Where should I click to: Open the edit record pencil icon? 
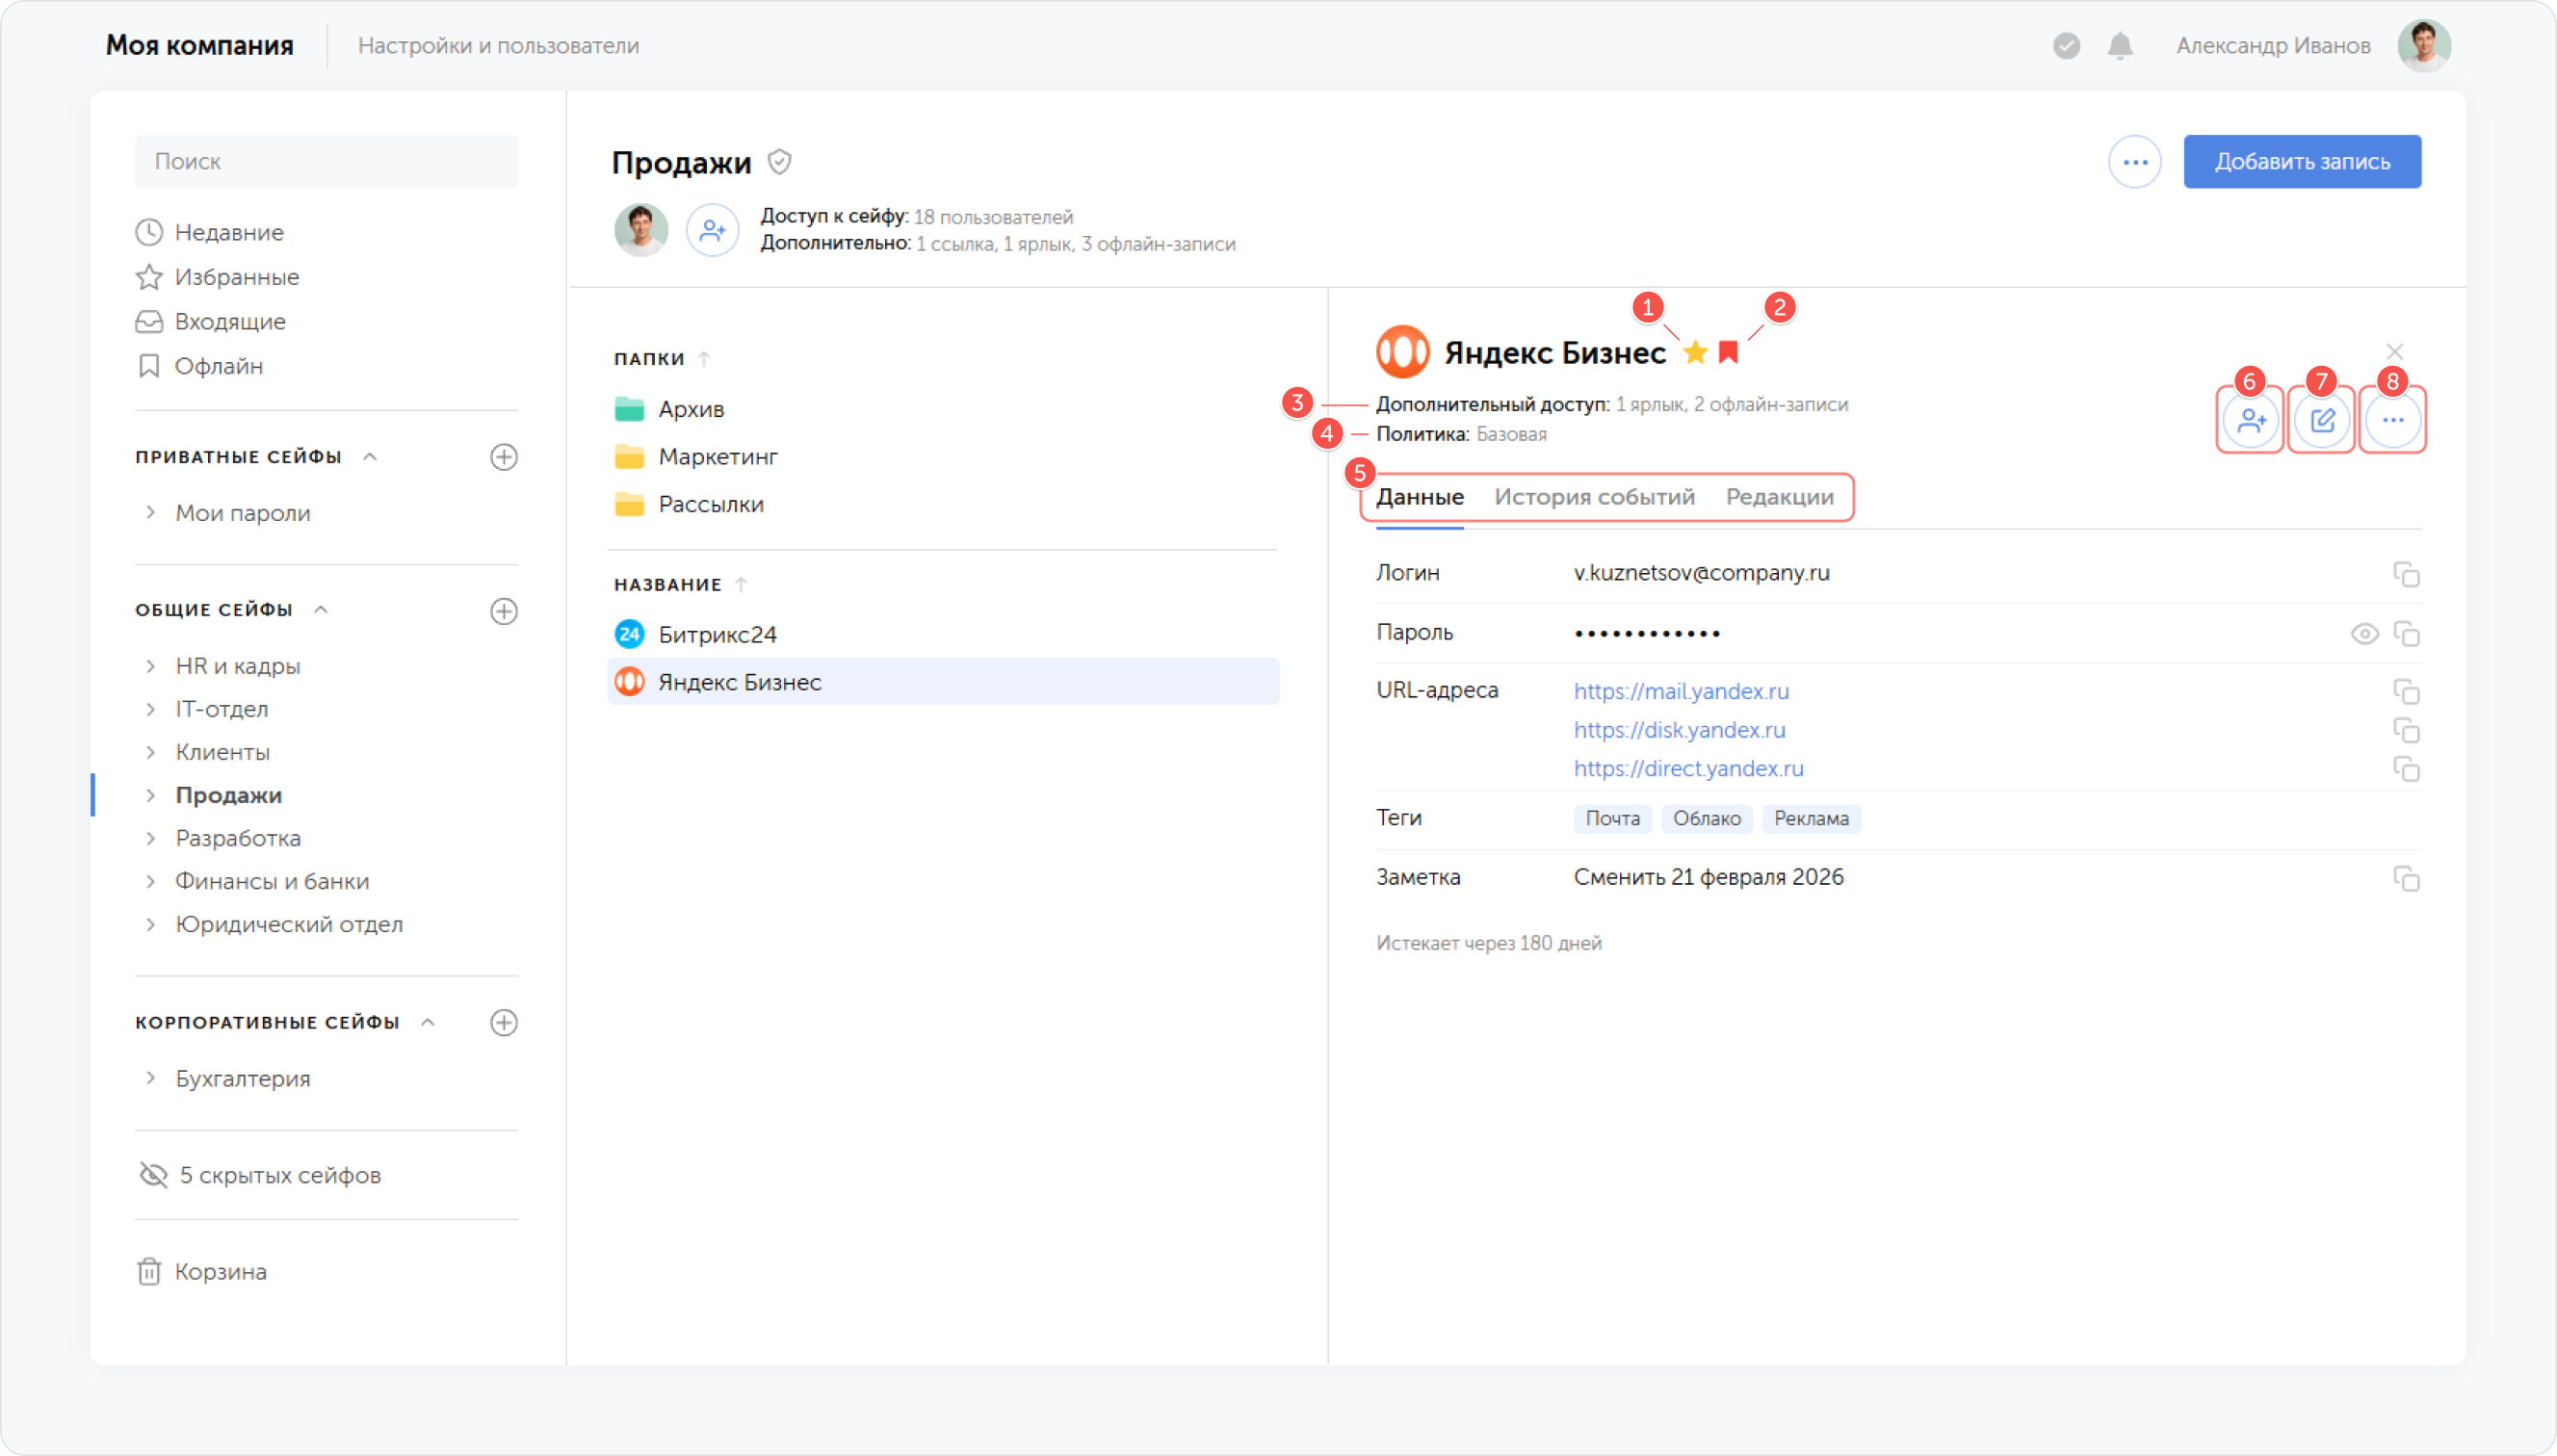2321,420
